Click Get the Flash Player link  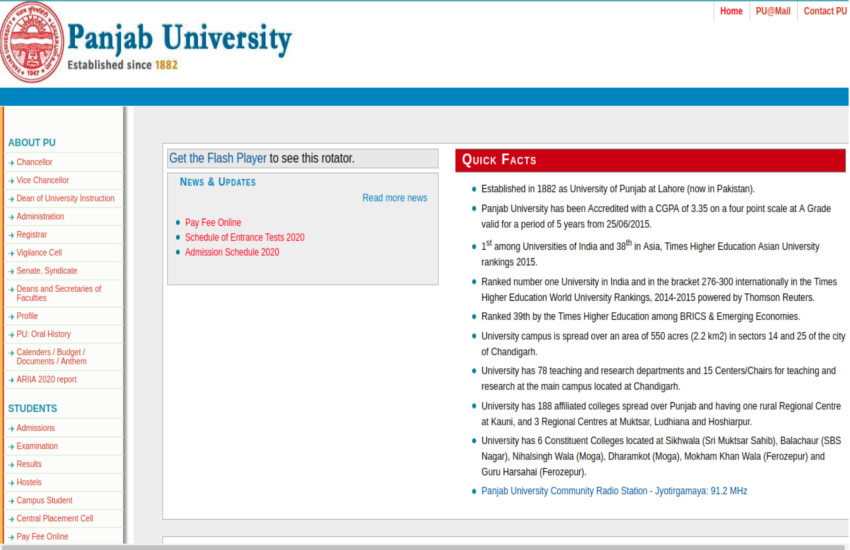[217, 158]
